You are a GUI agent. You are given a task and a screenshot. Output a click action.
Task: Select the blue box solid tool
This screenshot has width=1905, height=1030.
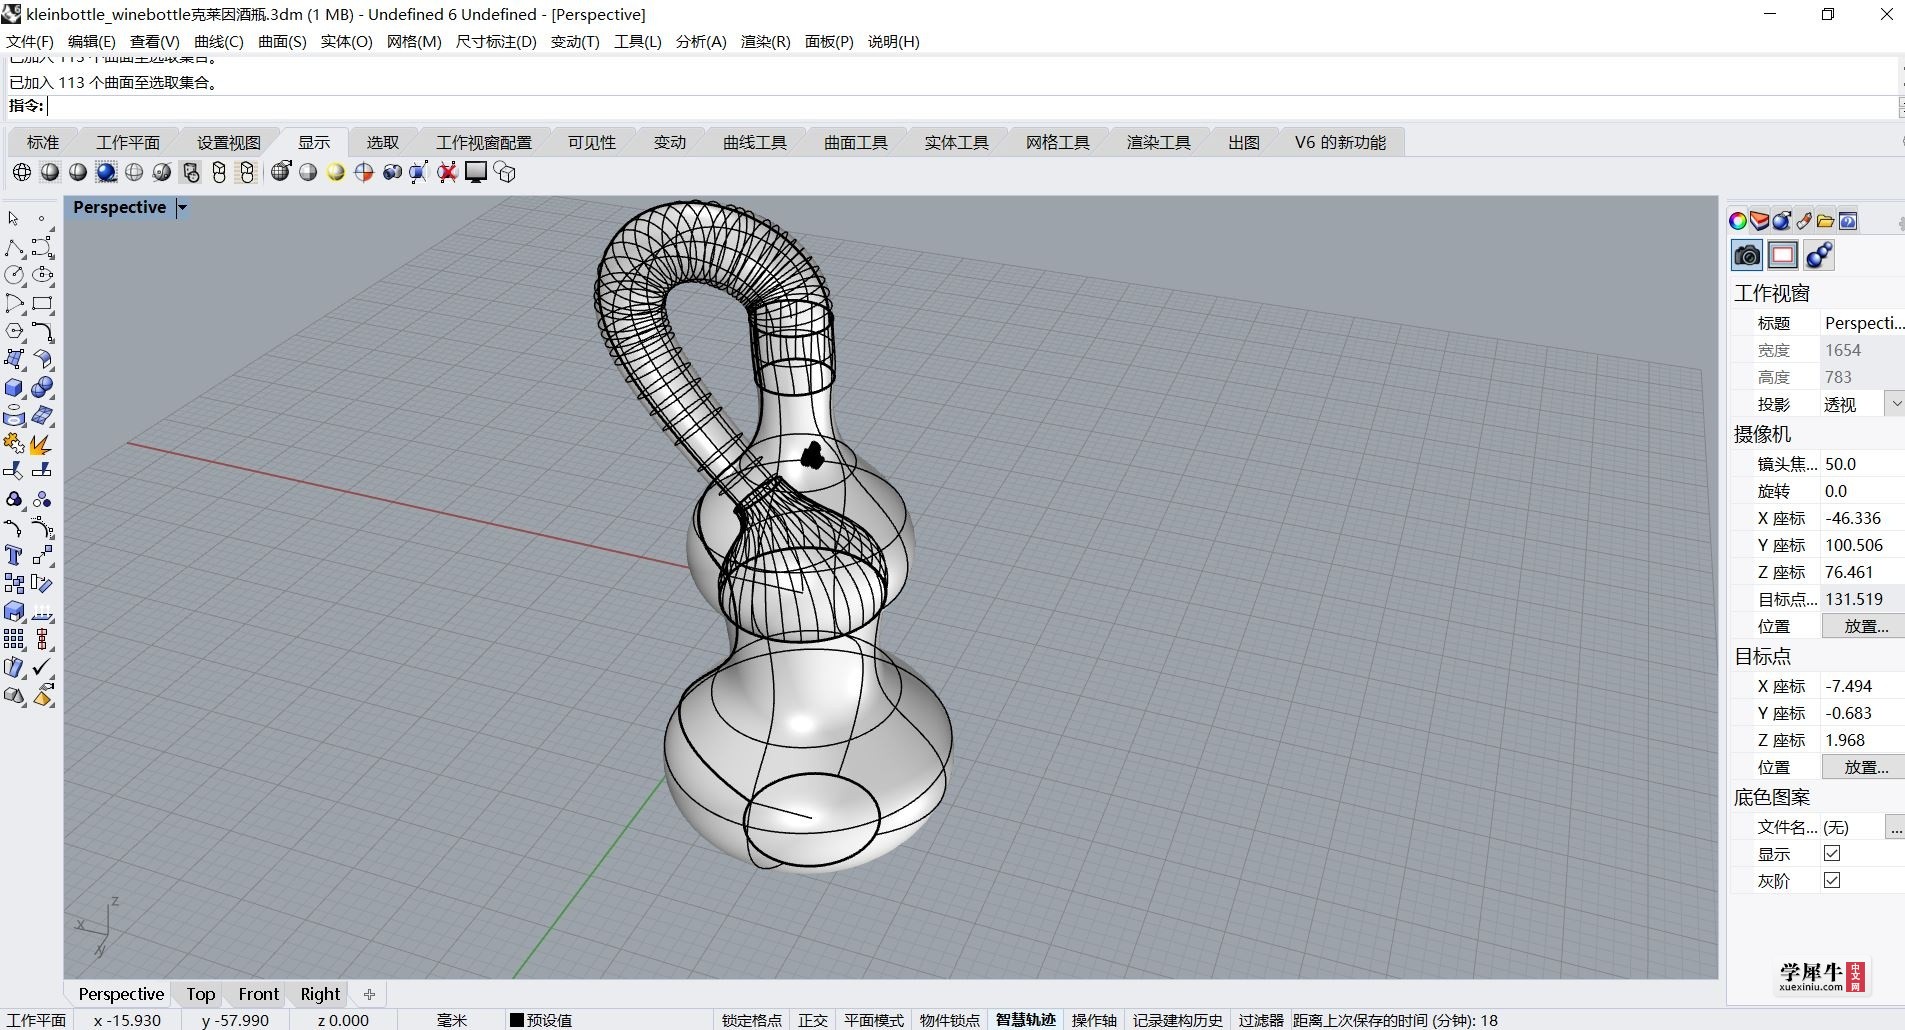click(x=14, y=388)
